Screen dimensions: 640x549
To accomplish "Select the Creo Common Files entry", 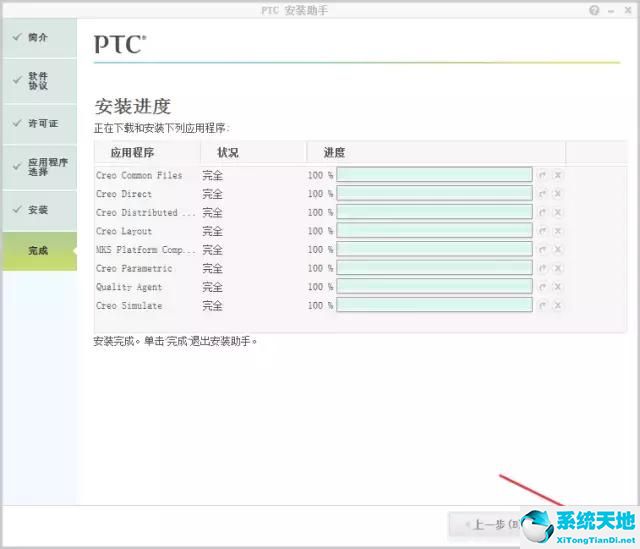I will 139,175.
